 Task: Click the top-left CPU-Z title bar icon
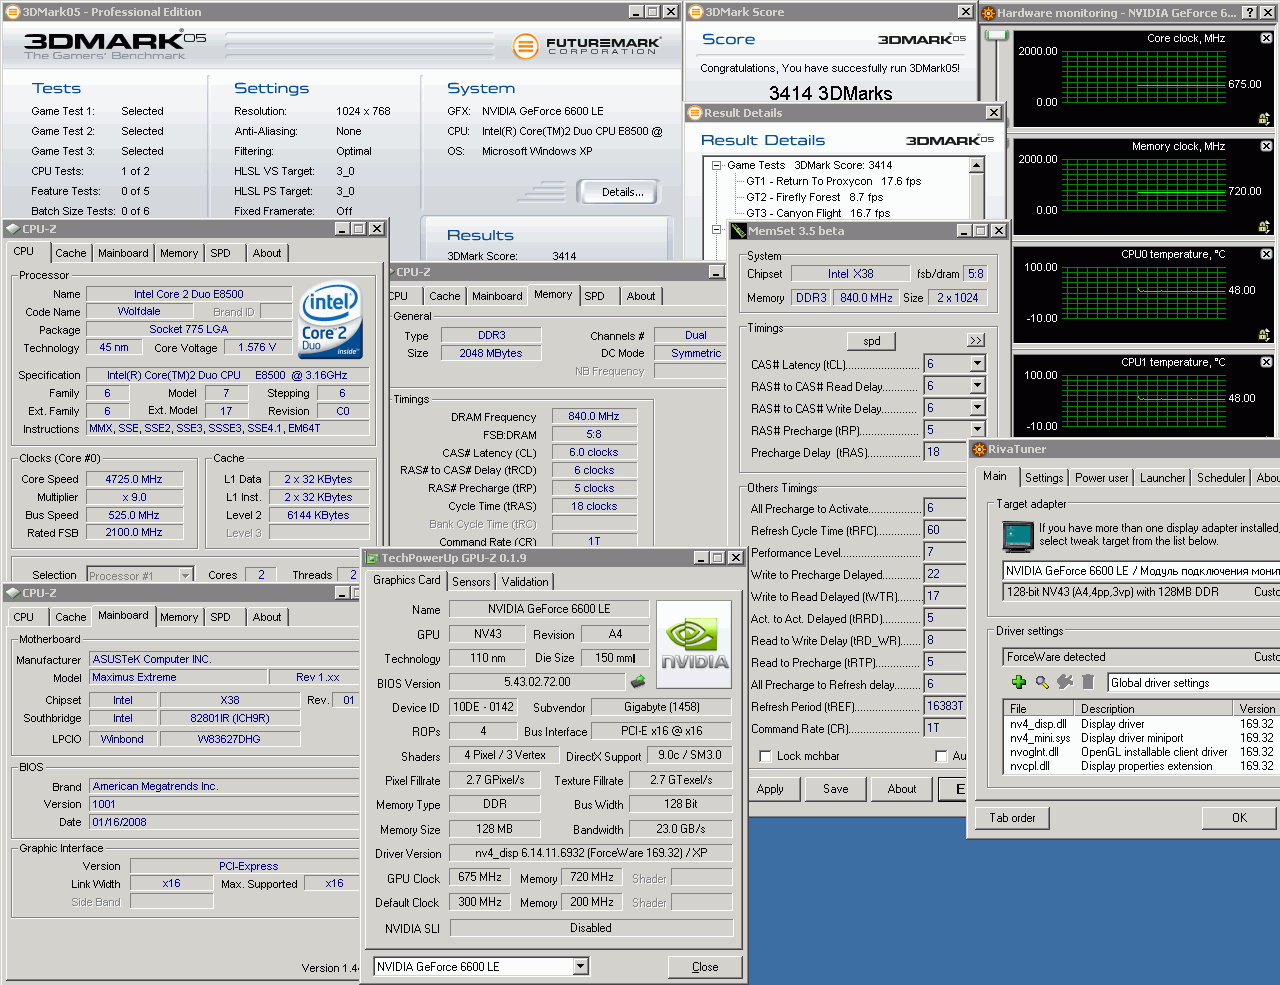[x=12, y=228]
